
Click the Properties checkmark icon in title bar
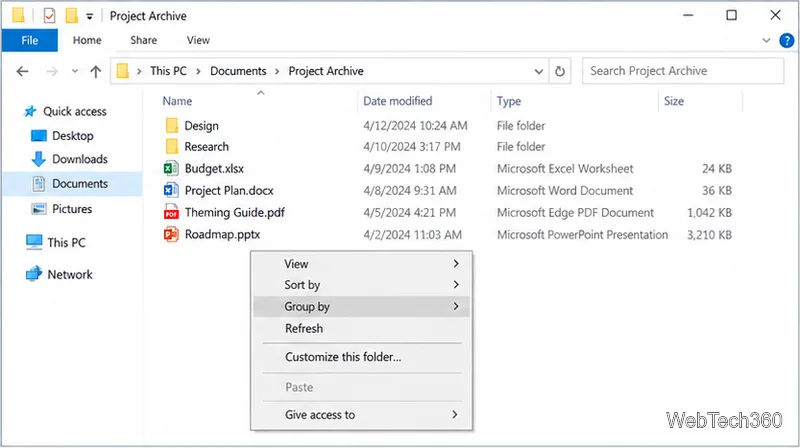point(49,16)
